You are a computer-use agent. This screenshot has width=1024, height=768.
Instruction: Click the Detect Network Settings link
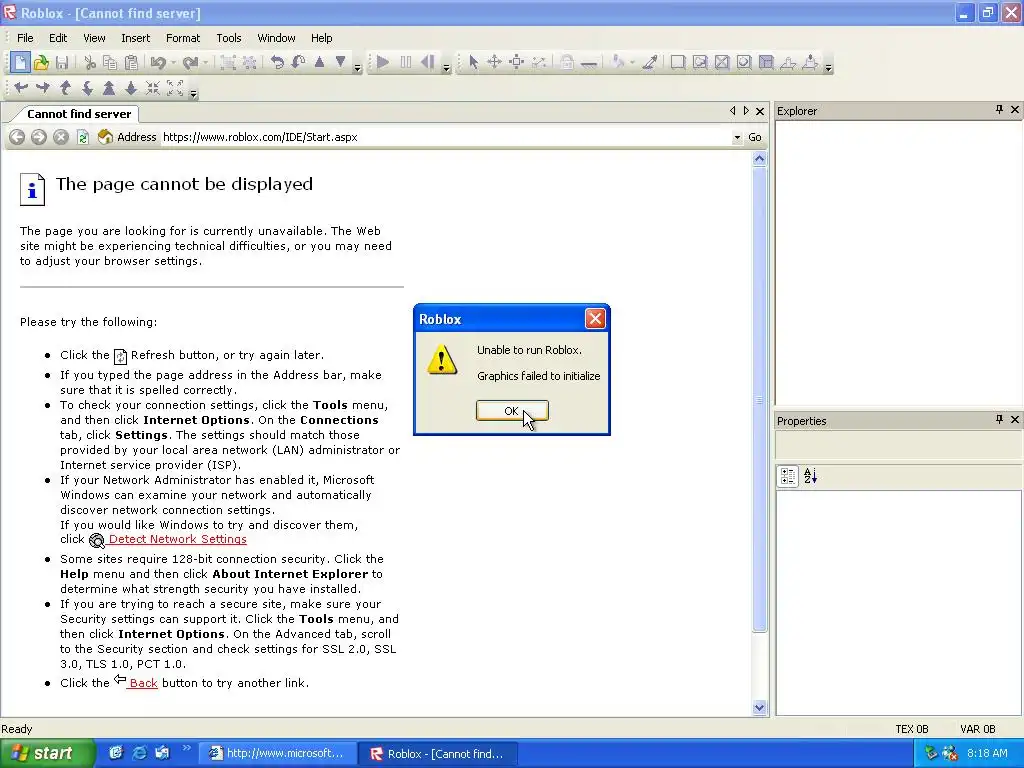pyautogui.click(x=178, y=539)
